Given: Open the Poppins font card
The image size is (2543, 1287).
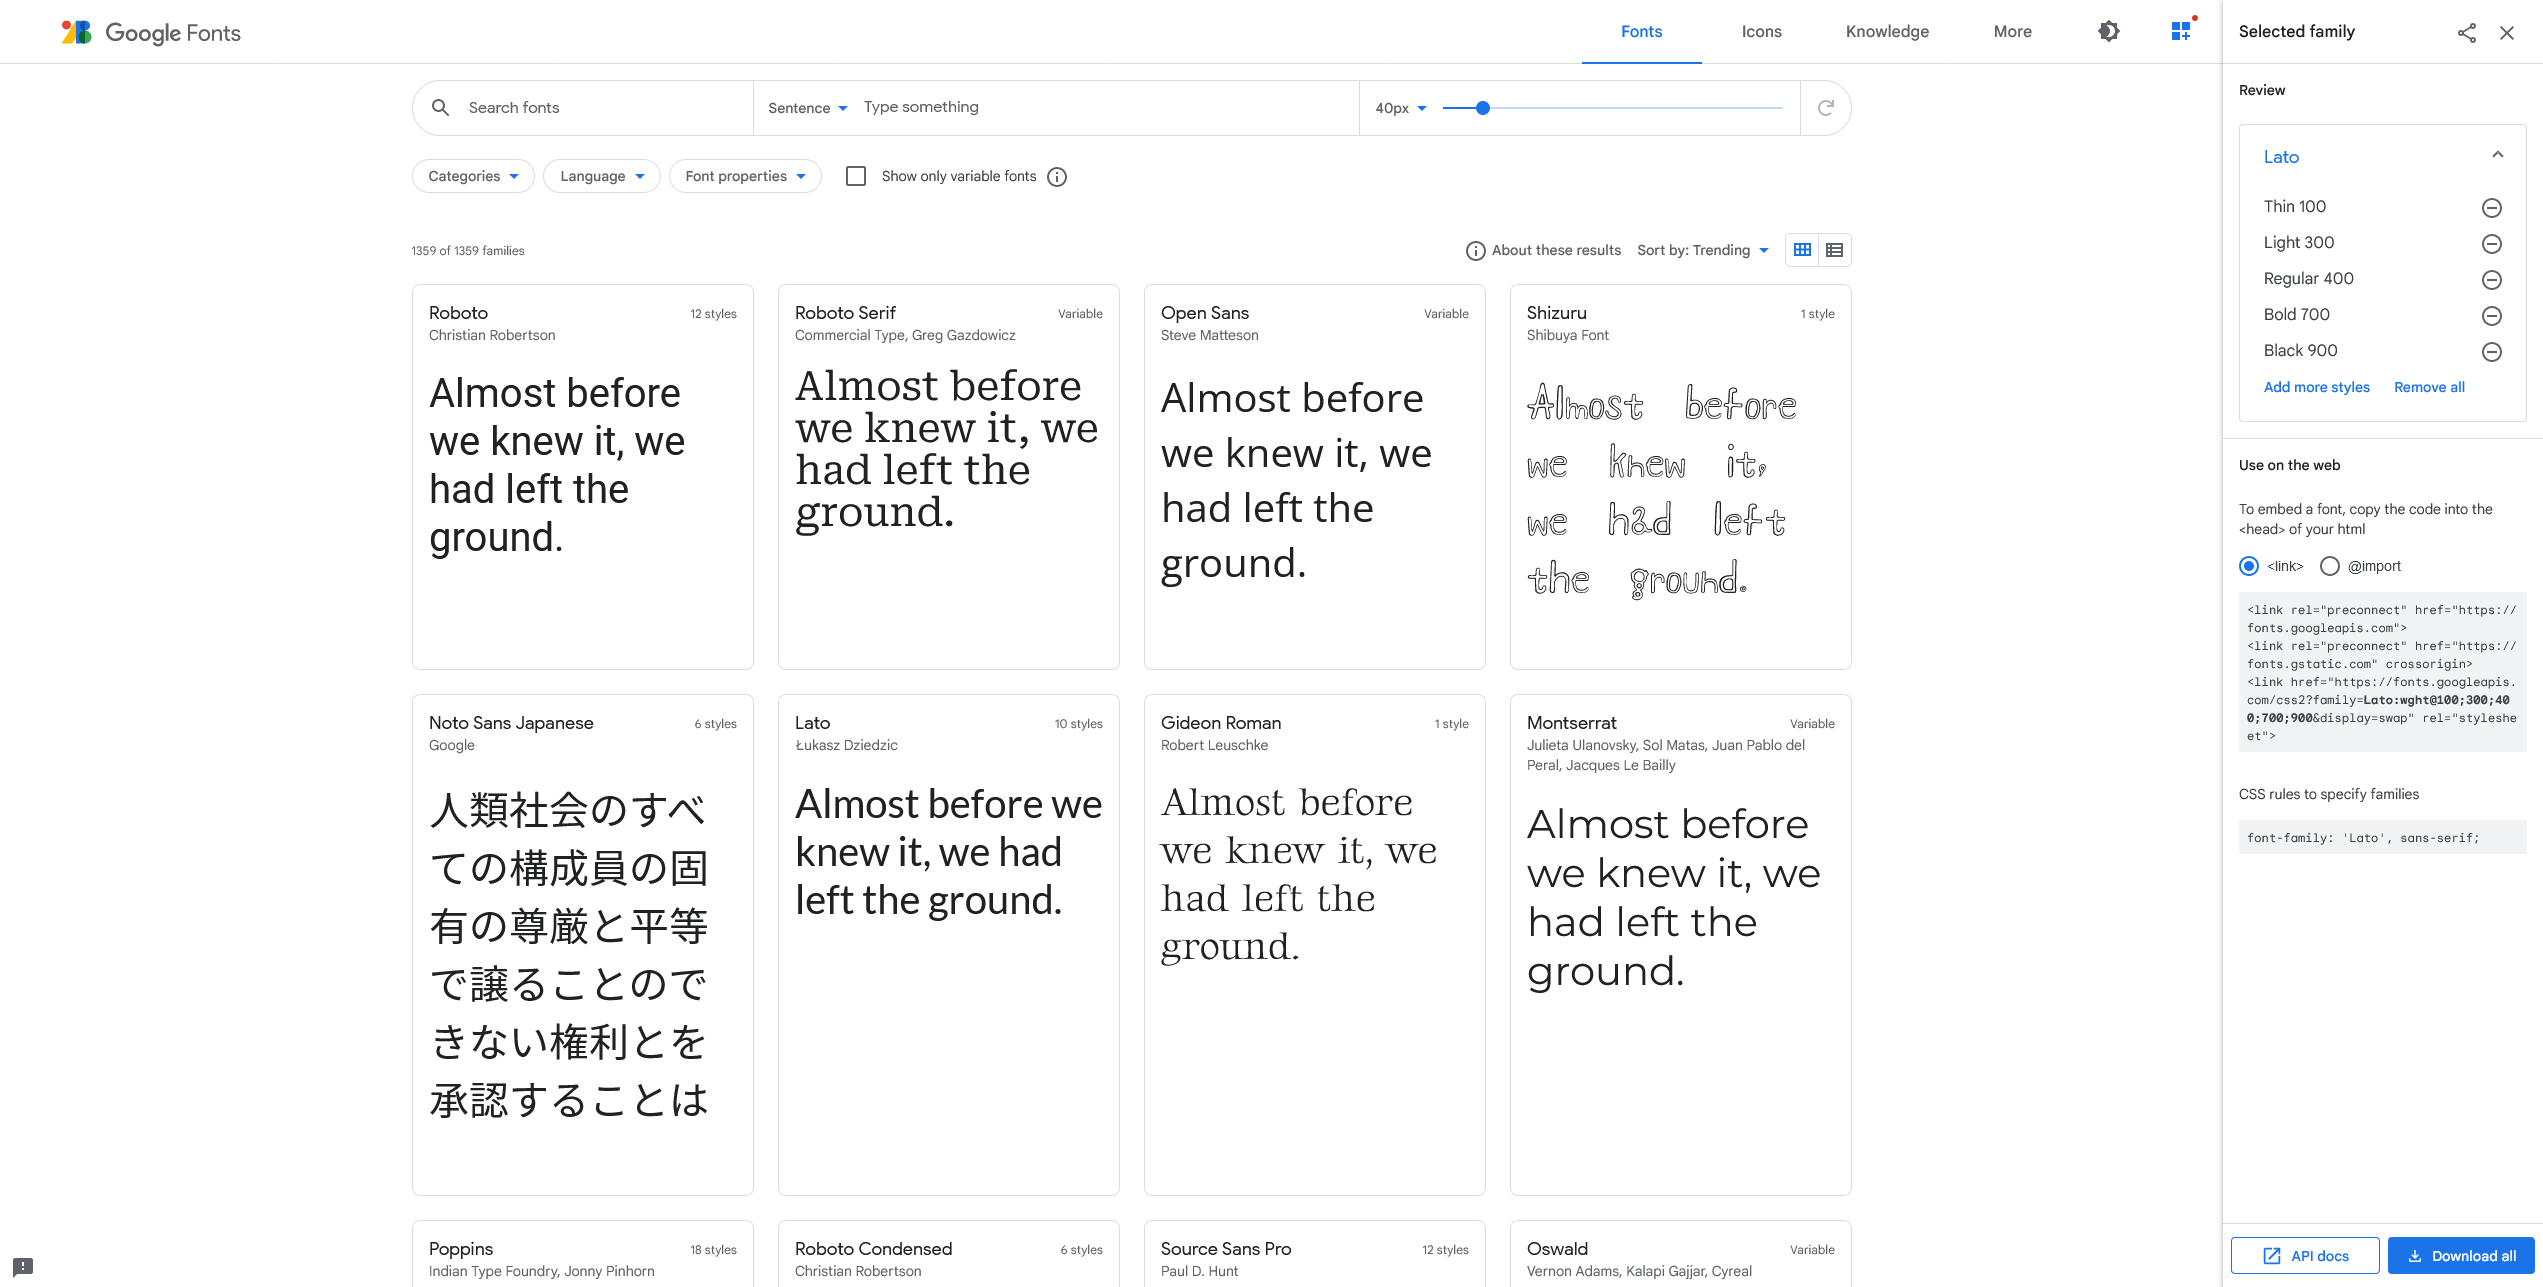Looking at the screenshot, I should pos(583,1254).
